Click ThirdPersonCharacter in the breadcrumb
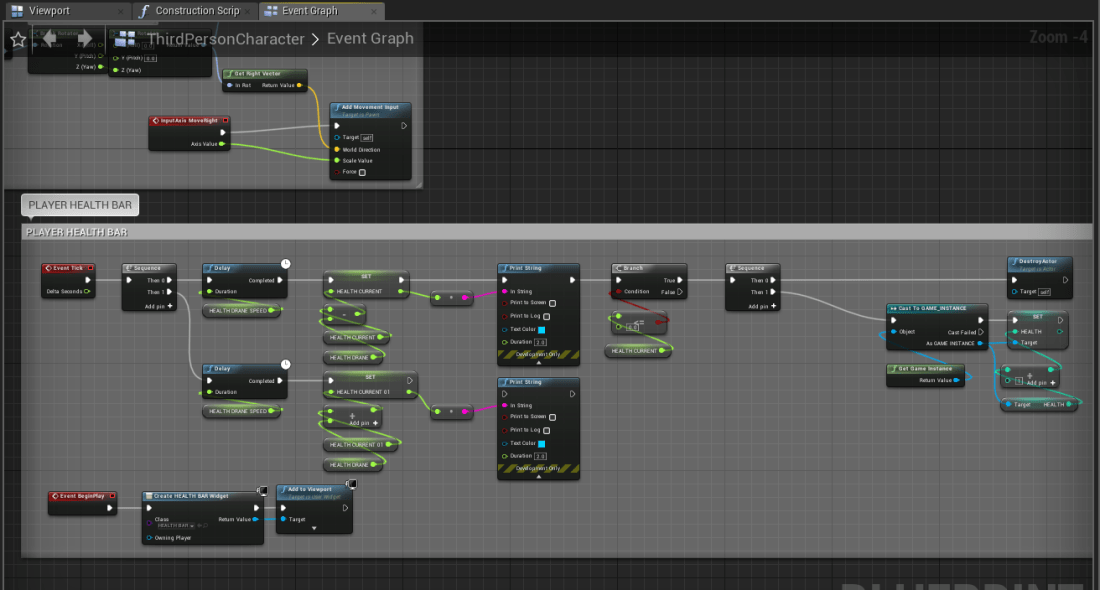The height and width of the screenshot is (590, 1100). click(225, 39)
